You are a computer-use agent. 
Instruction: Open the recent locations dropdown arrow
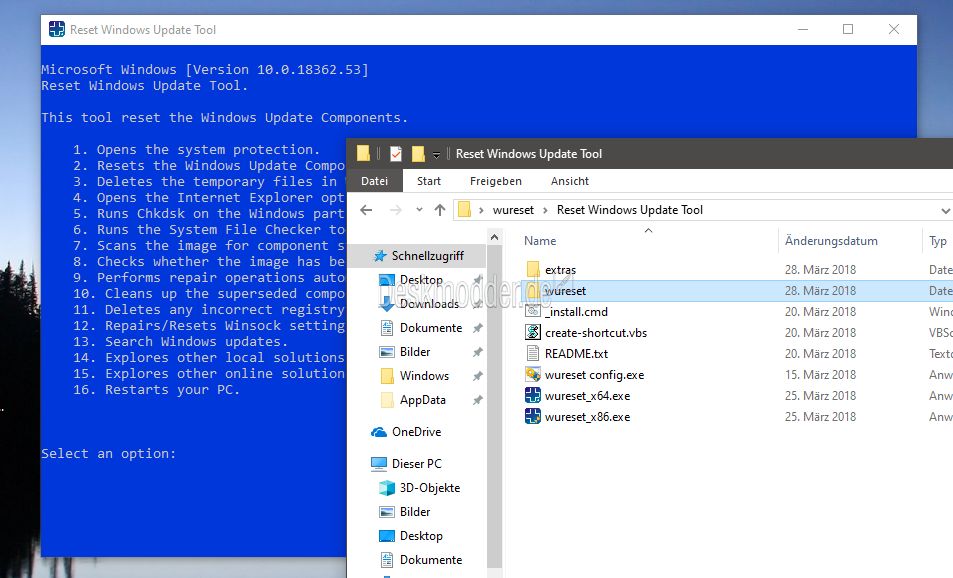point(419,210)
